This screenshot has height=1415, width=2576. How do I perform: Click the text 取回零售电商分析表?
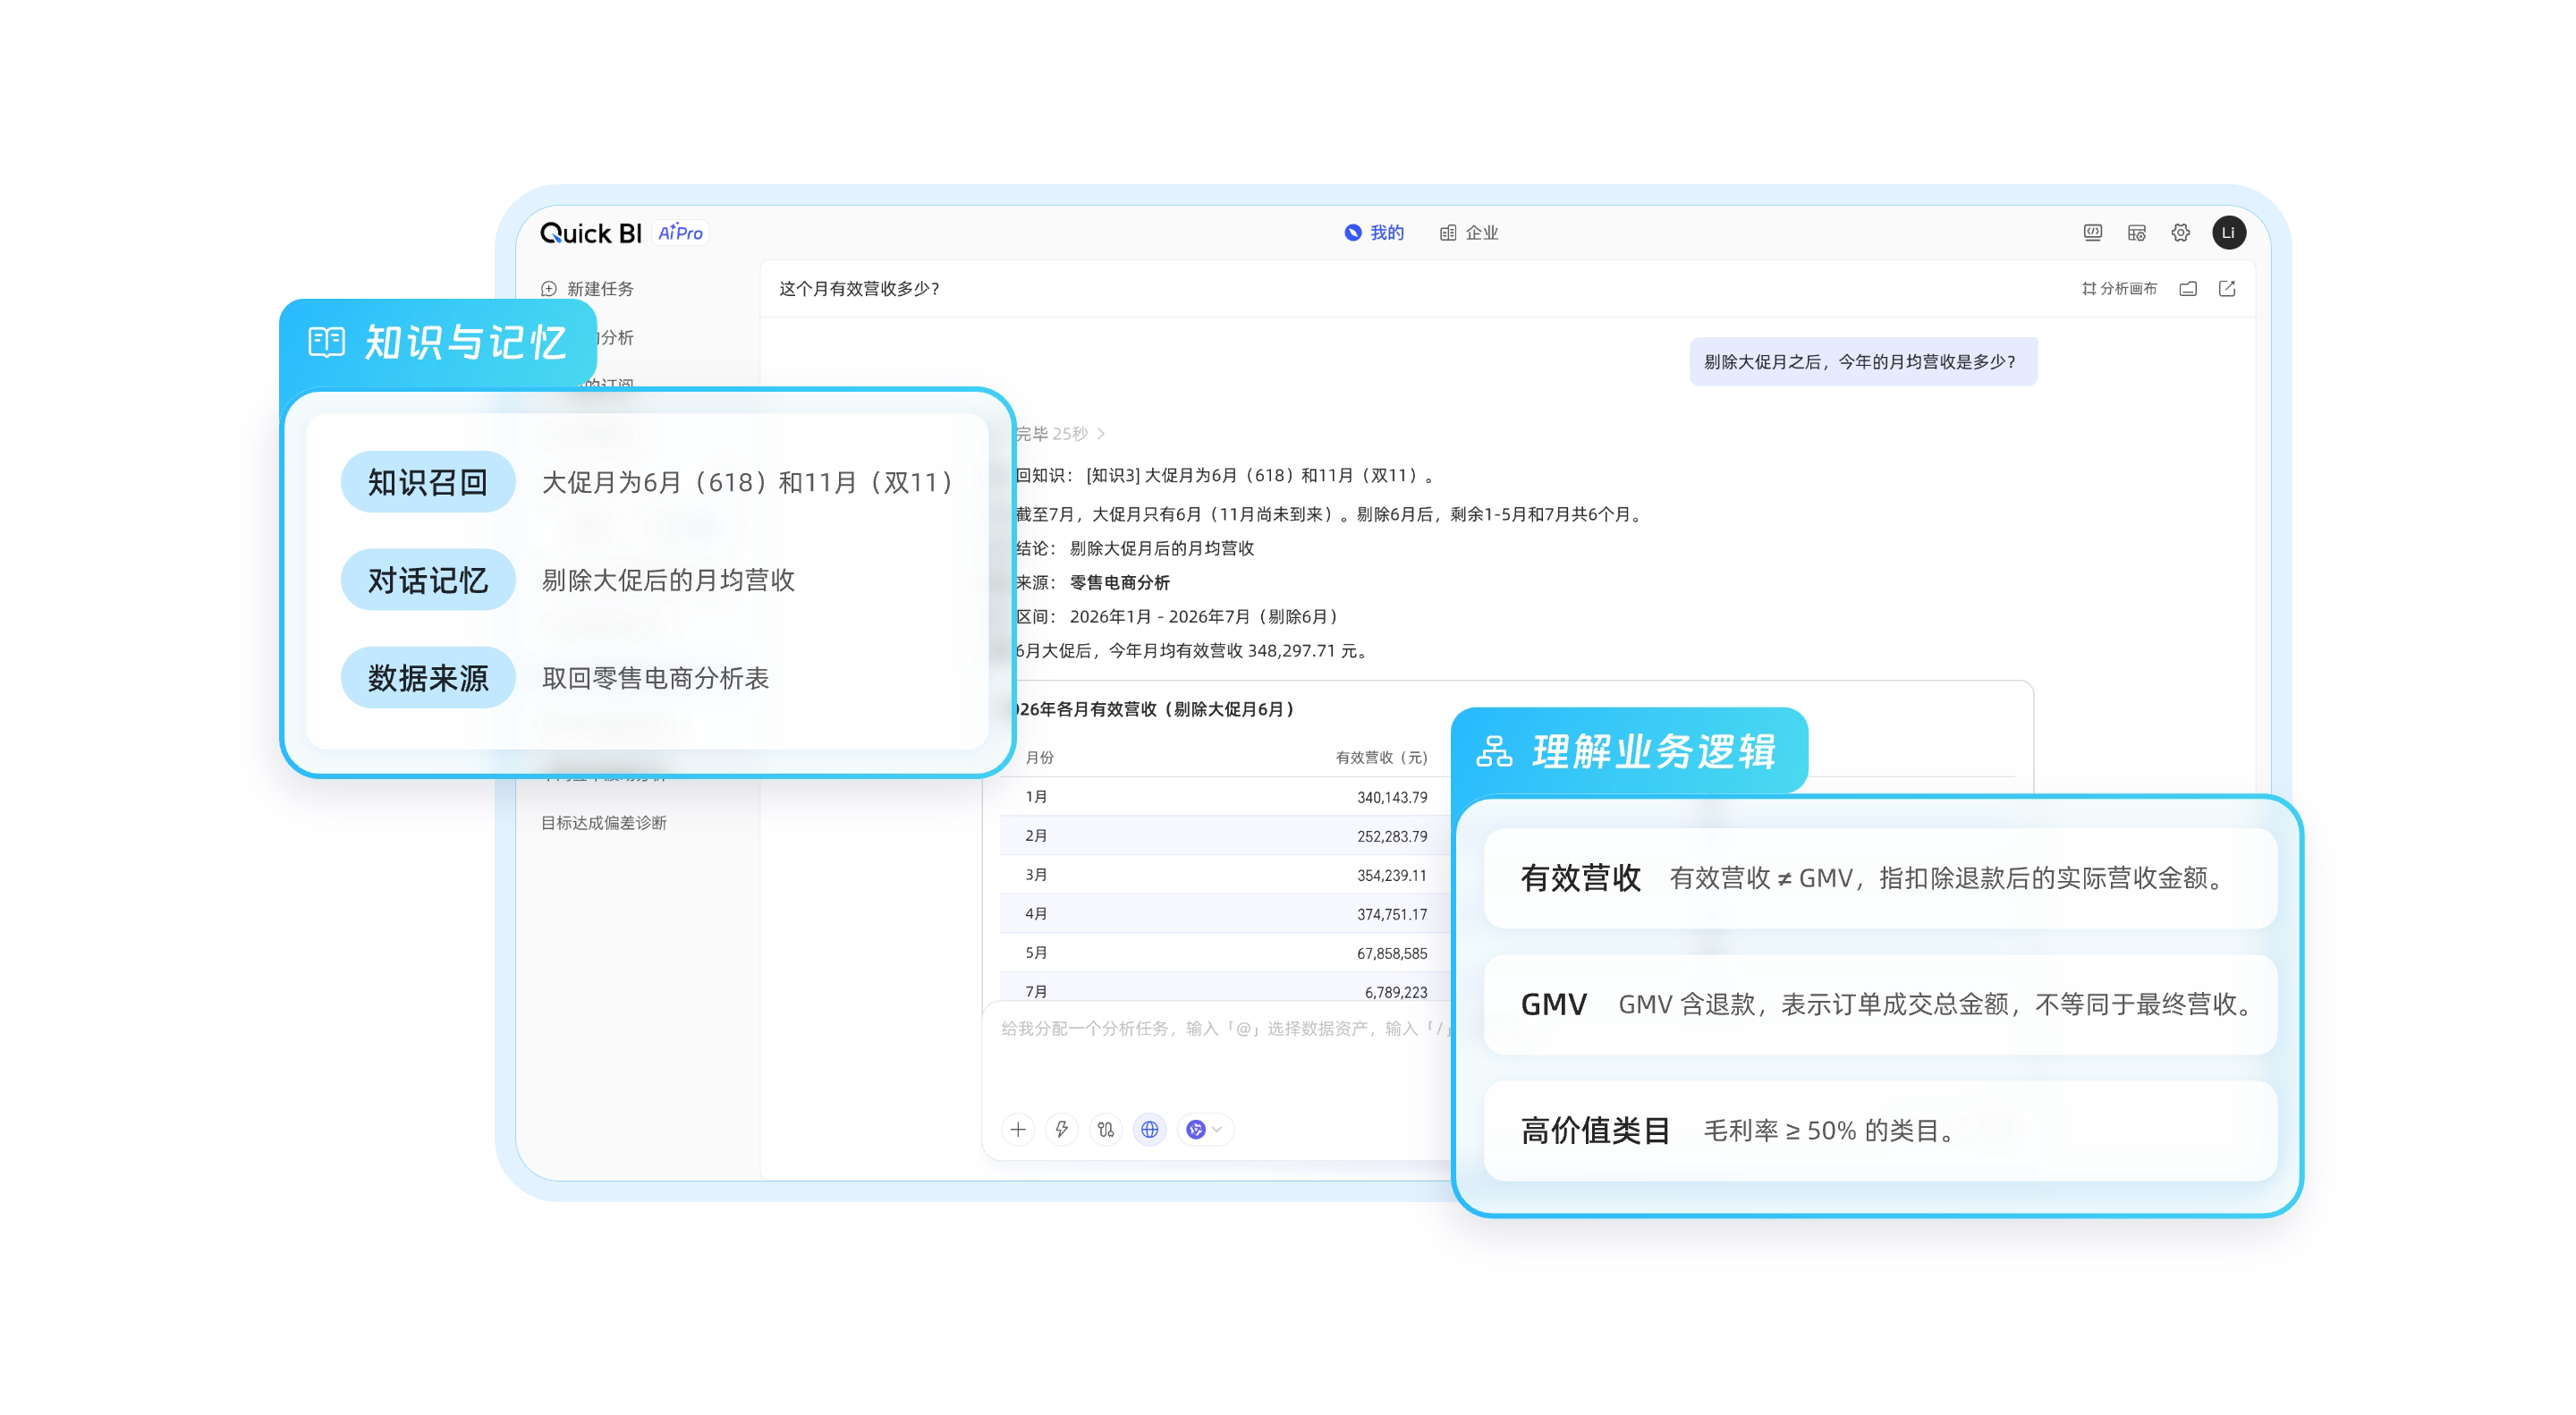(x=655, y=679)
